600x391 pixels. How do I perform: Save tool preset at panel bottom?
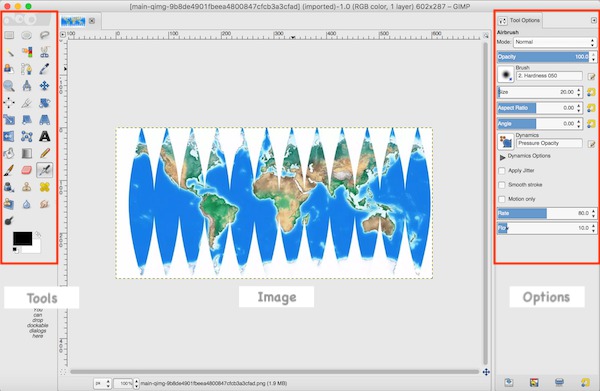[x=509, y=382]
